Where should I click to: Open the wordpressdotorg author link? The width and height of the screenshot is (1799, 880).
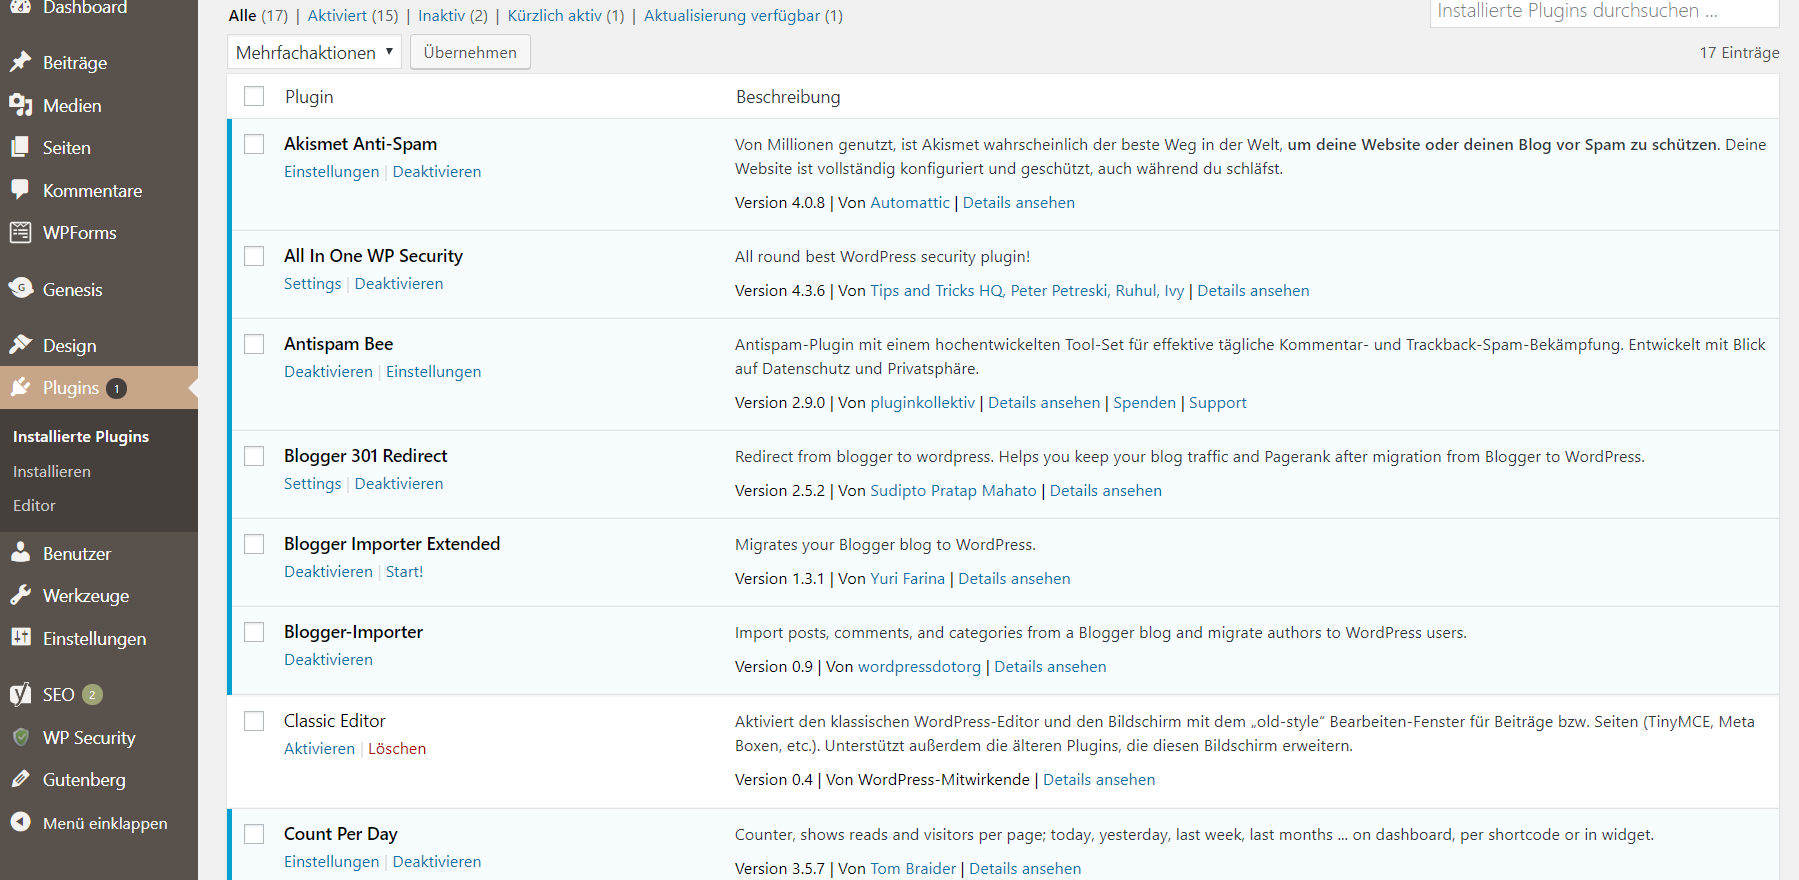click(x=920, y=666)
